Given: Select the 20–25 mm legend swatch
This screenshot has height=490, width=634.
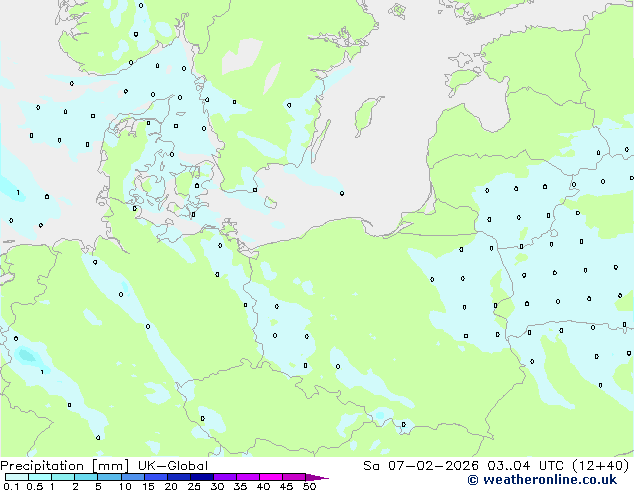Looking at the screenshot, I should pyautogui.click(x=179, y=477).
